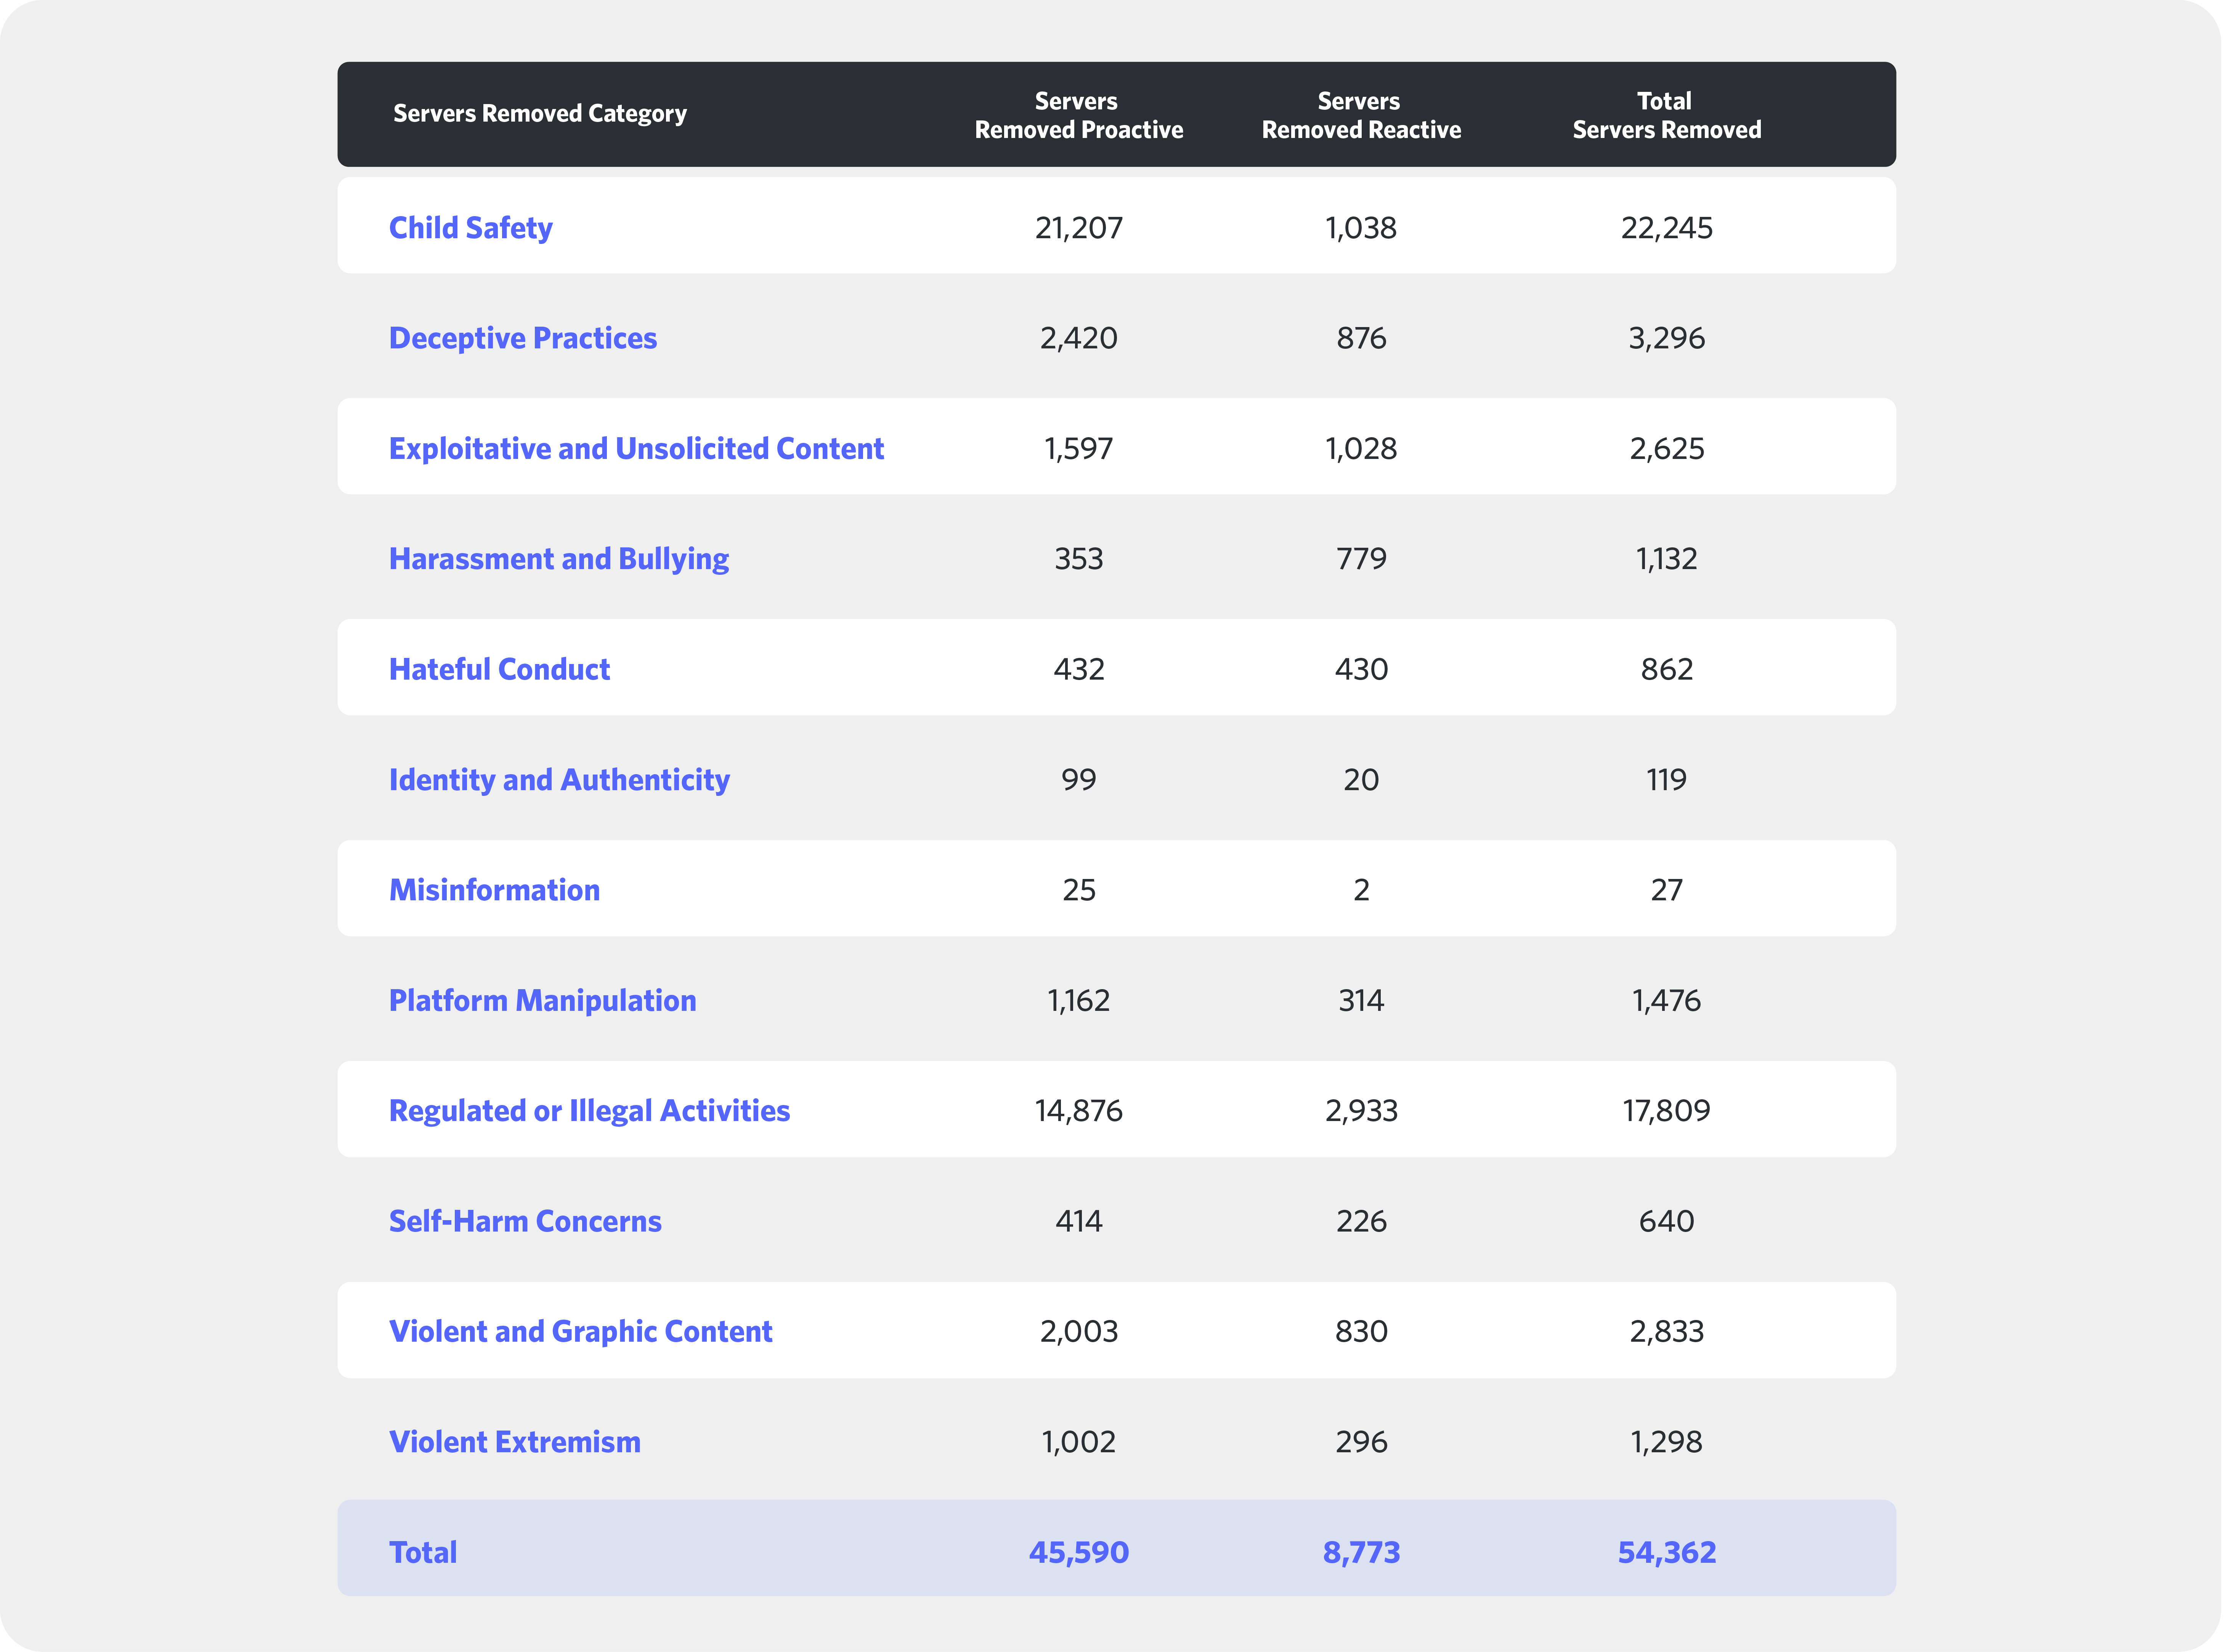
Task: Select the Harassment and Bullying link
Action: (x=558, y=559)
